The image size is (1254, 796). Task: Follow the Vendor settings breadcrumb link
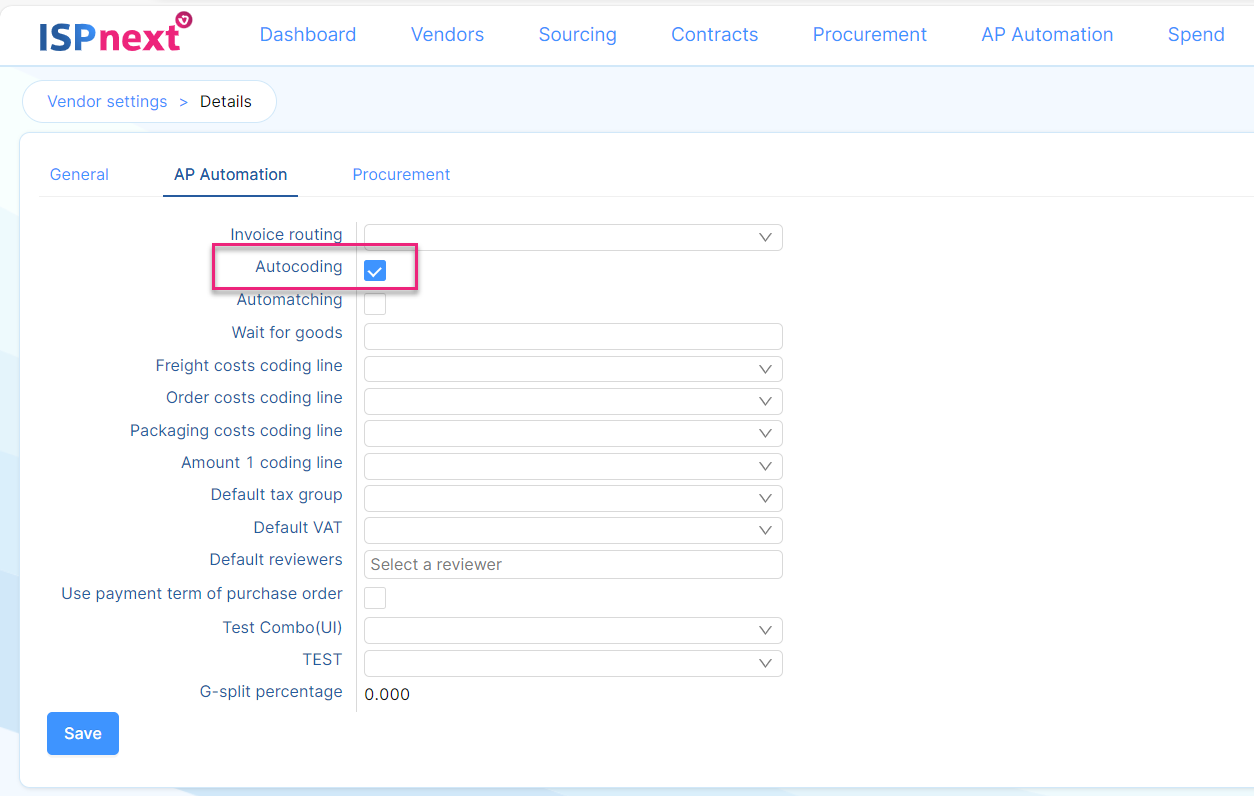click(x=107, y=101)
